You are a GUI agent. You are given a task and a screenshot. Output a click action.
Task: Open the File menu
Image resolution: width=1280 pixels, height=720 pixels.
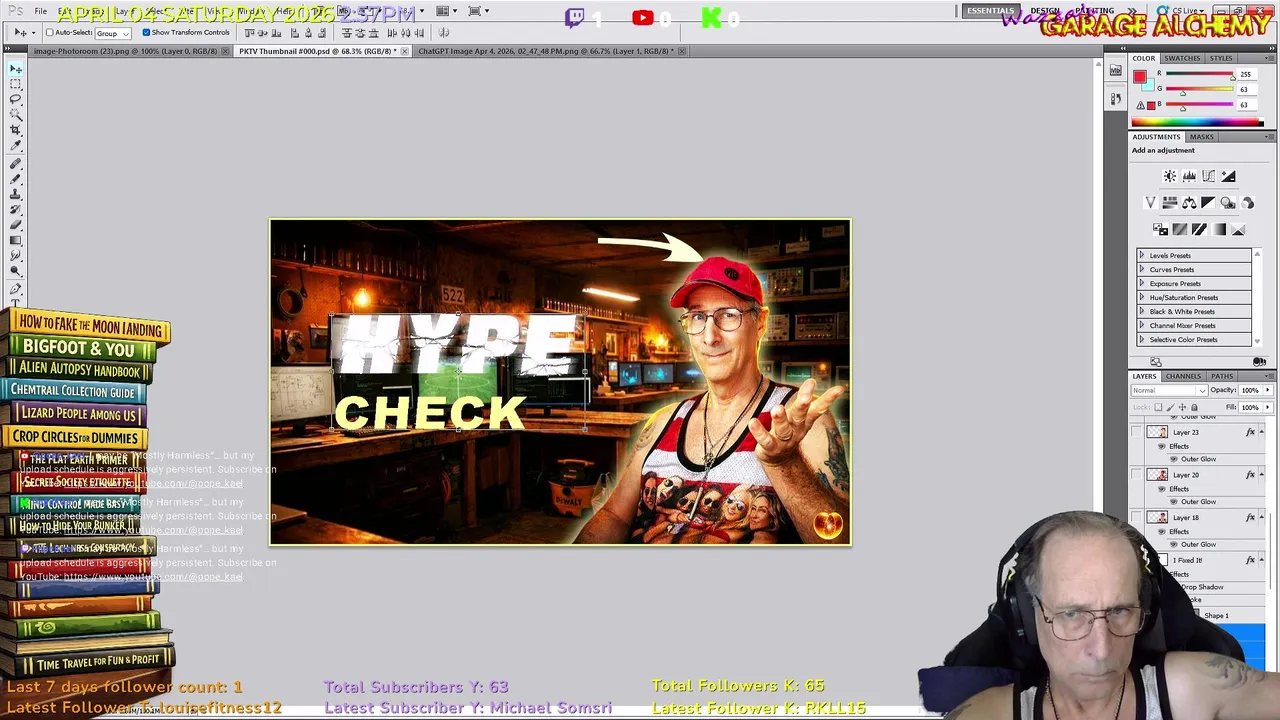click(x=40, y=11)
